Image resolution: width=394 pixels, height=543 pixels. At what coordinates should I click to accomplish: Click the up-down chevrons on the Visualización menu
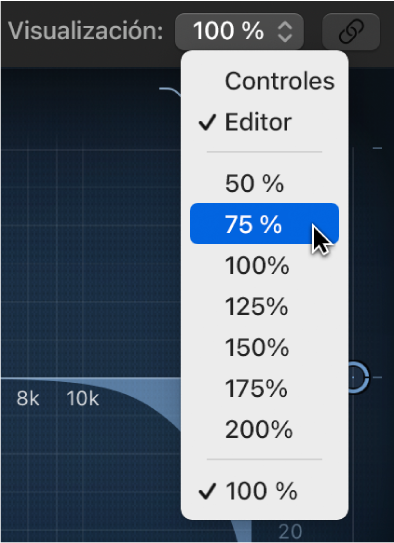[x=285, y=32]
